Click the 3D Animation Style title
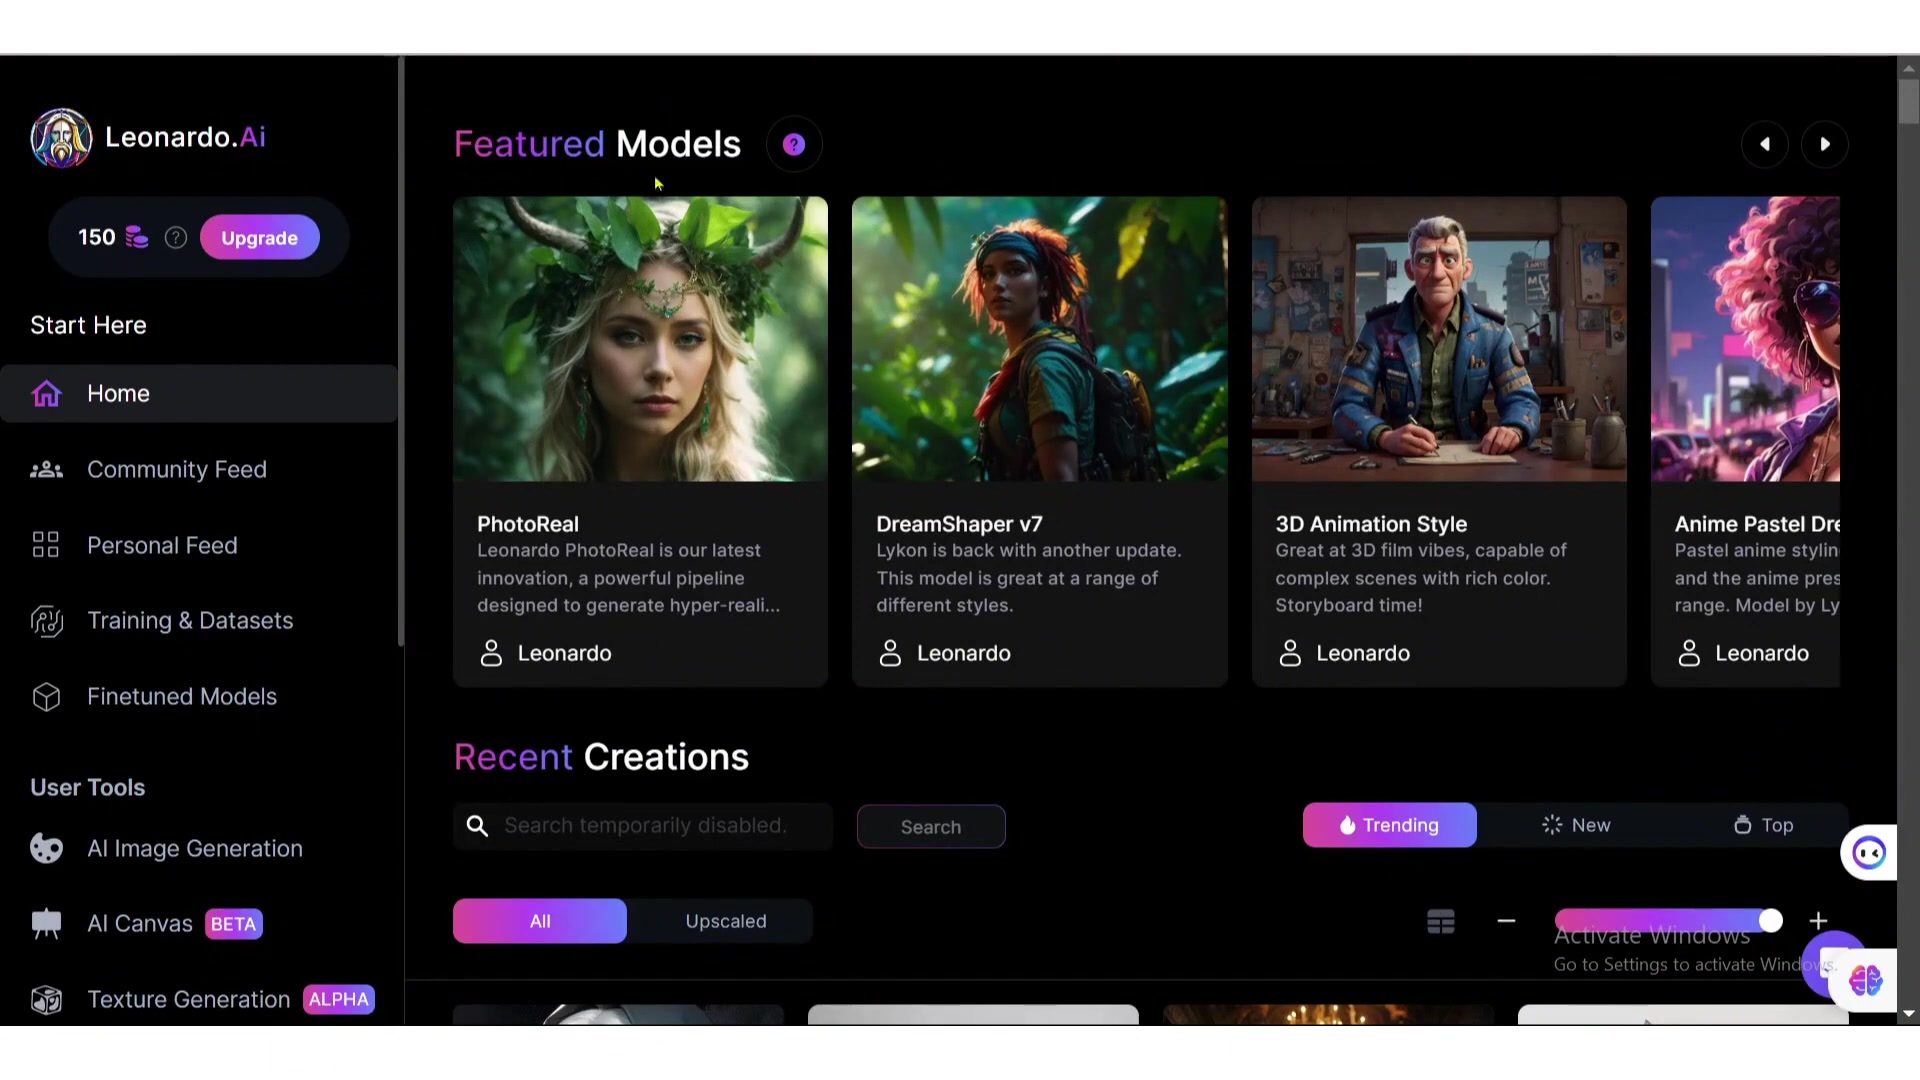This screenshot has width=1920, height=1080. point(1371,524)
